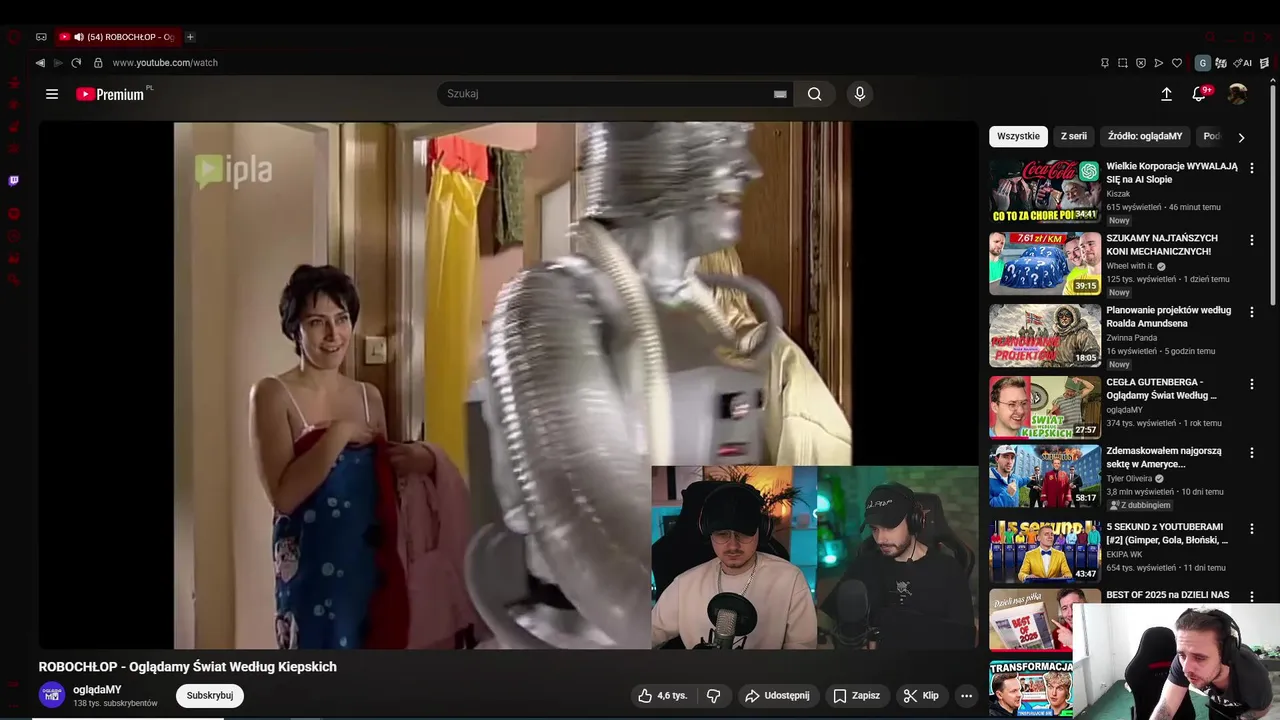This screenshot has width=1280, height=720.
Task: Open the account avatar menu
Action: coord(1238,94)
